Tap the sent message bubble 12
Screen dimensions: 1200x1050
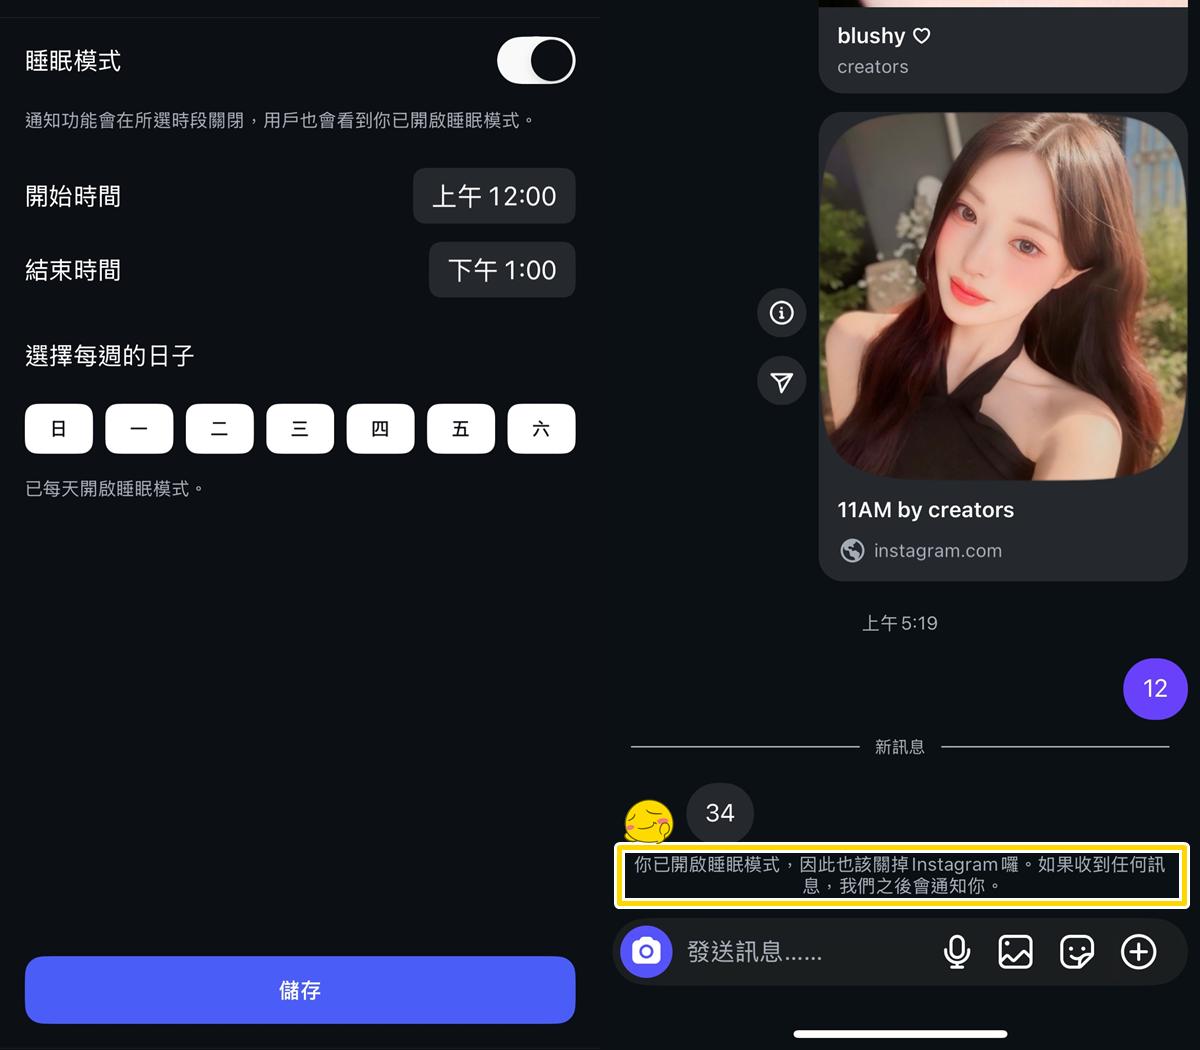[x=1155, y=689]
